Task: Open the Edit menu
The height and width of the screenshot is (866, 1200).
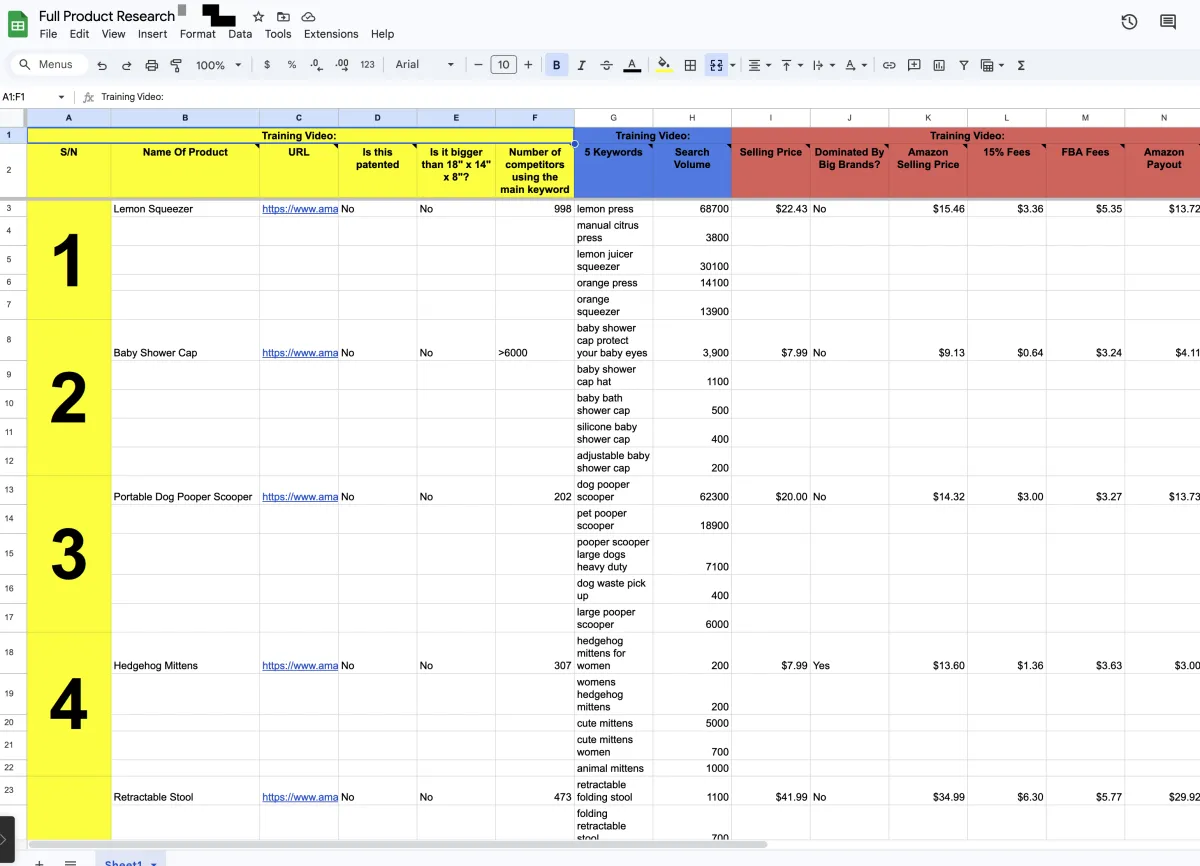Action: [80, 34]
